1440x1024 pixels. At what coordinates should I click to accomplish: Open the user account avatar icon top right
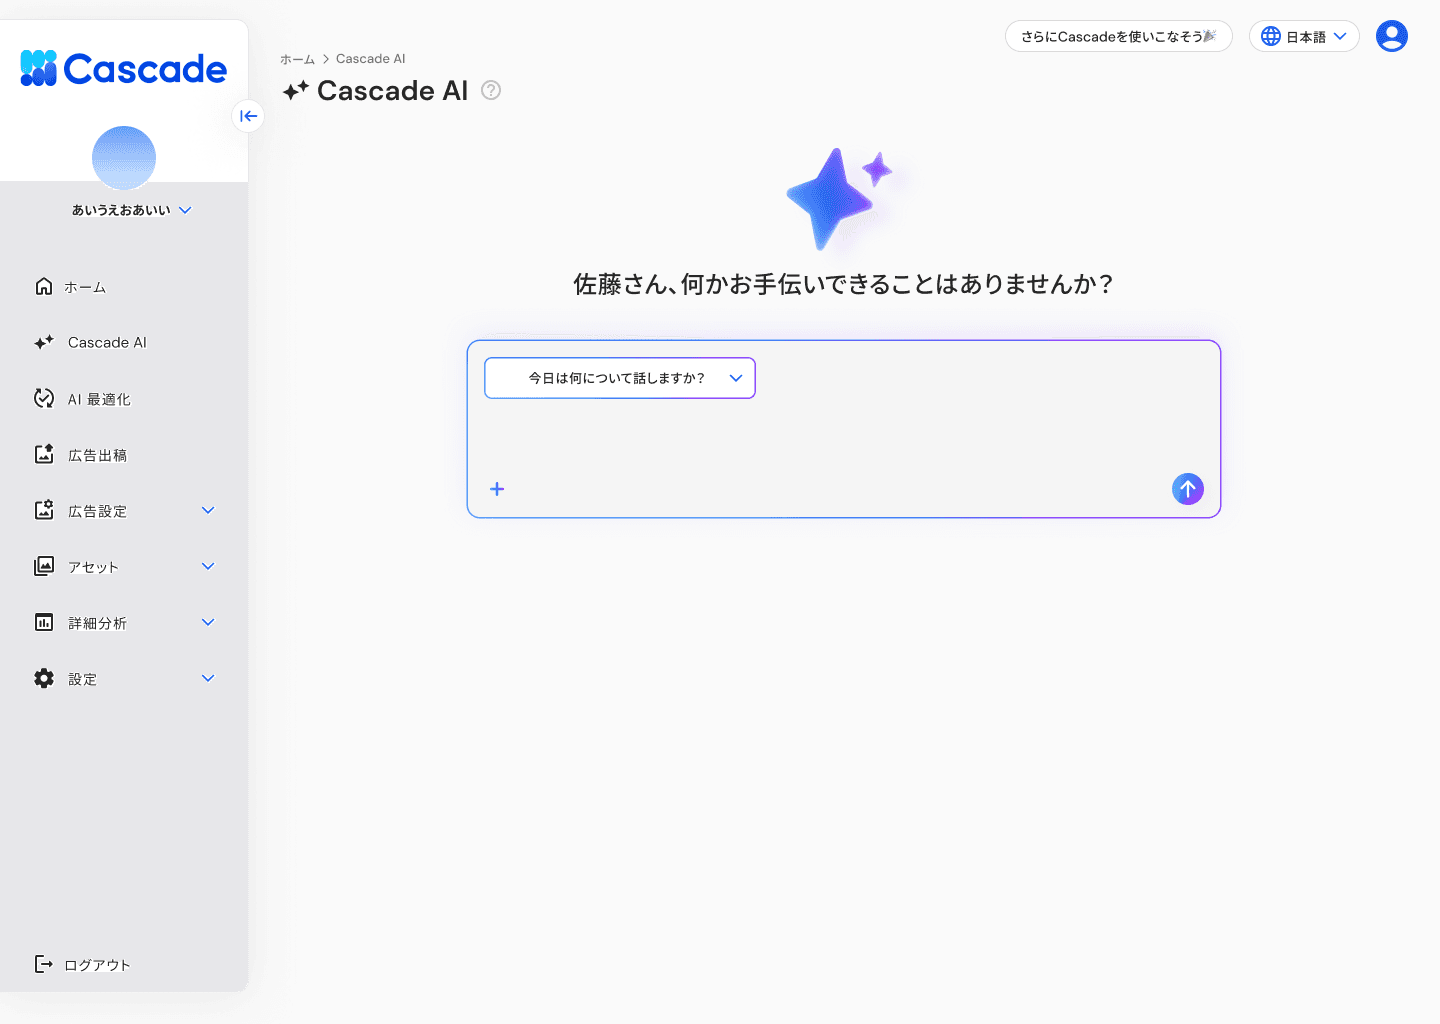(x=1391, y=35)
